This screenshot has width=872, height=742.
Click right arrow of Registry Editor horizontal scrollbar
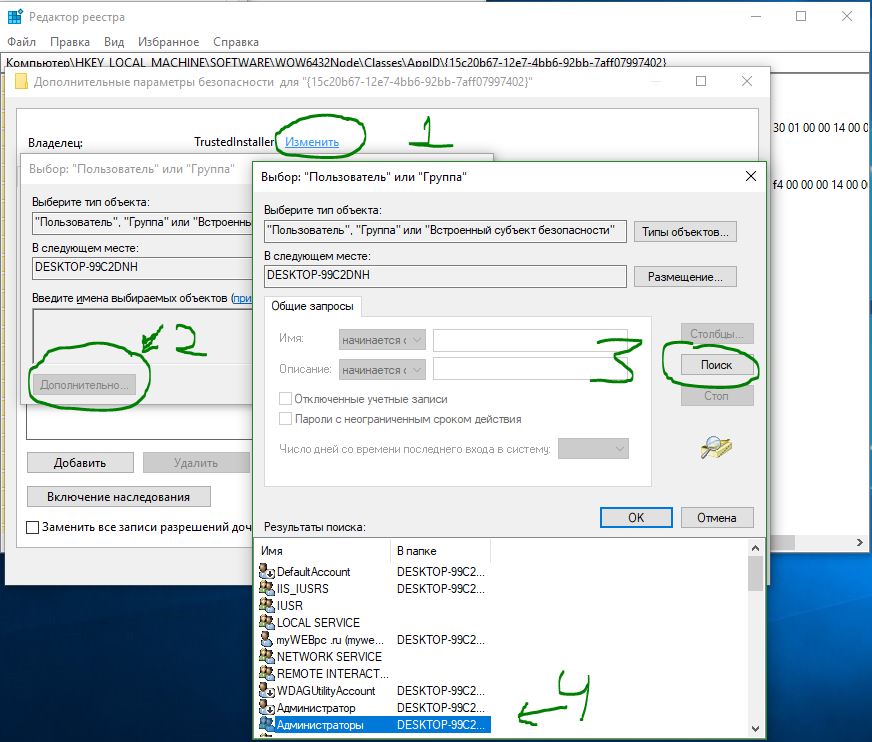[x=860, y=542]
